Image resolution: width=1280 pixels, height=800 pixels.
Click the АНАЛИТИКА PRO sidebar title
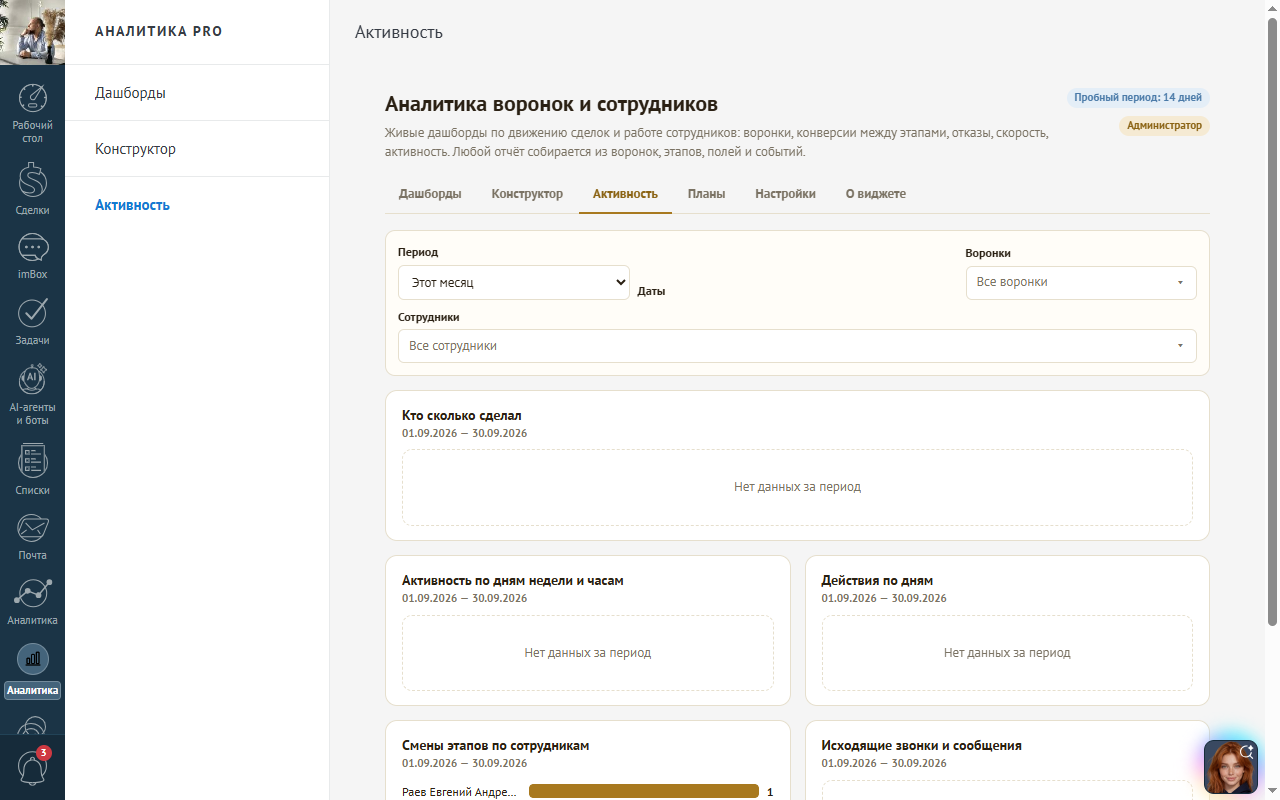(x=159, y=32)
